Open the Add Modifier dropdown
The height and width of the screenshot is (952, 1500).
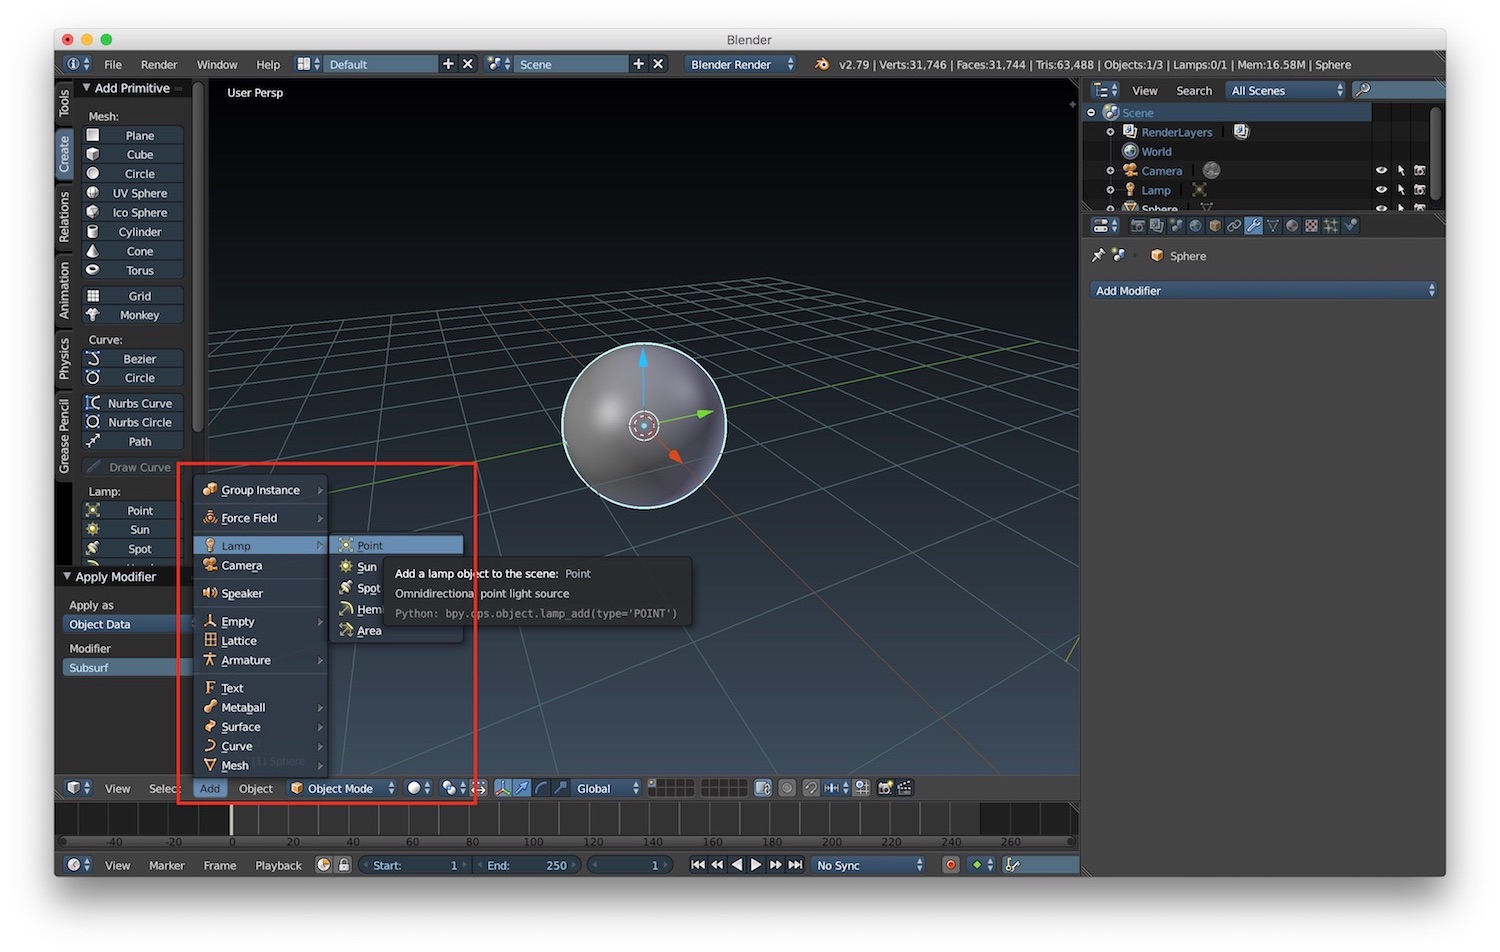[x=1264, y=290]
